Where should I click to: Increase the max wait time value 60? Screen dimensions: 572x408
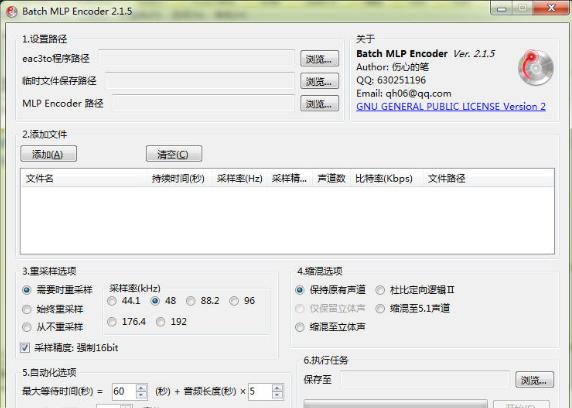142,388
